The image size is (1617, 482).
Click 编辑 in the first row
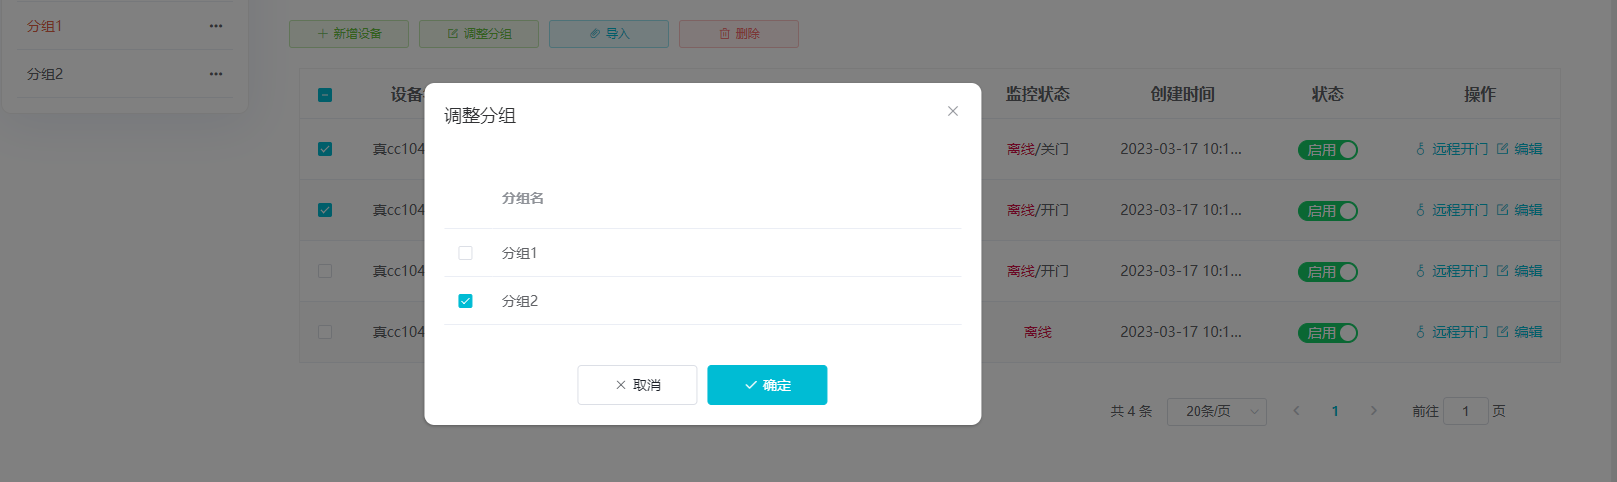[x=1520, y=149]
